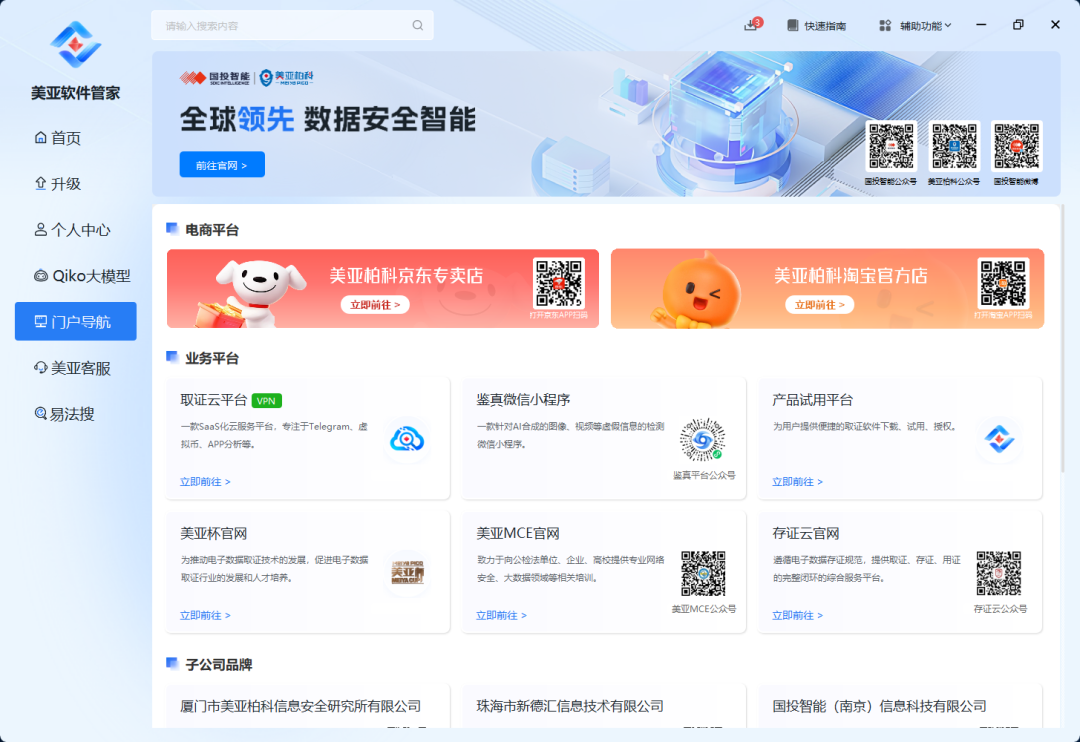Click the 前往官网 button
The height and width of the screenshot is (742, 1080).
click(x=222, y=165)
